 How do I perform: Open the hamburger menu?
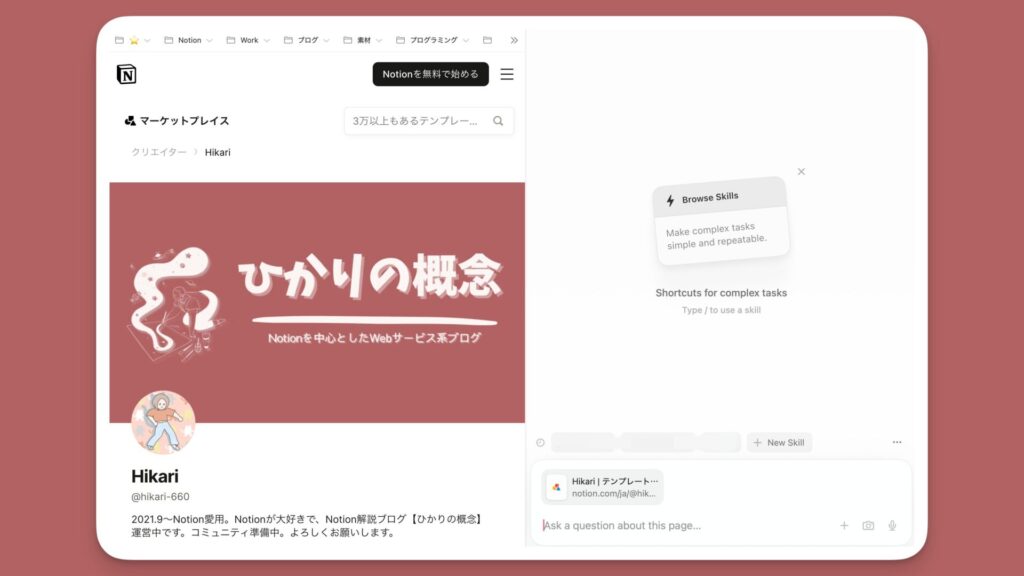(x=507, y=74)
